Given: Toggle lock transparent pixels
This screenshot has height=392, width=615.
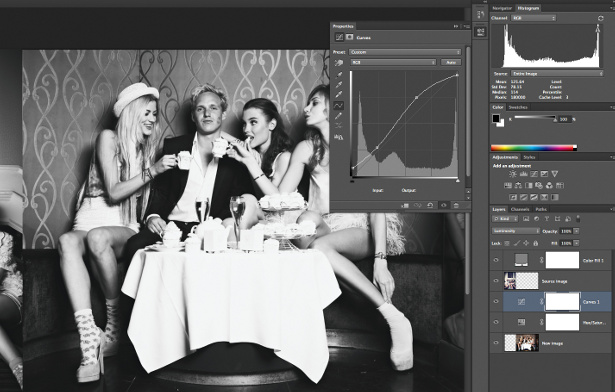Looking at the screenshot, I should tap(507, 243).
